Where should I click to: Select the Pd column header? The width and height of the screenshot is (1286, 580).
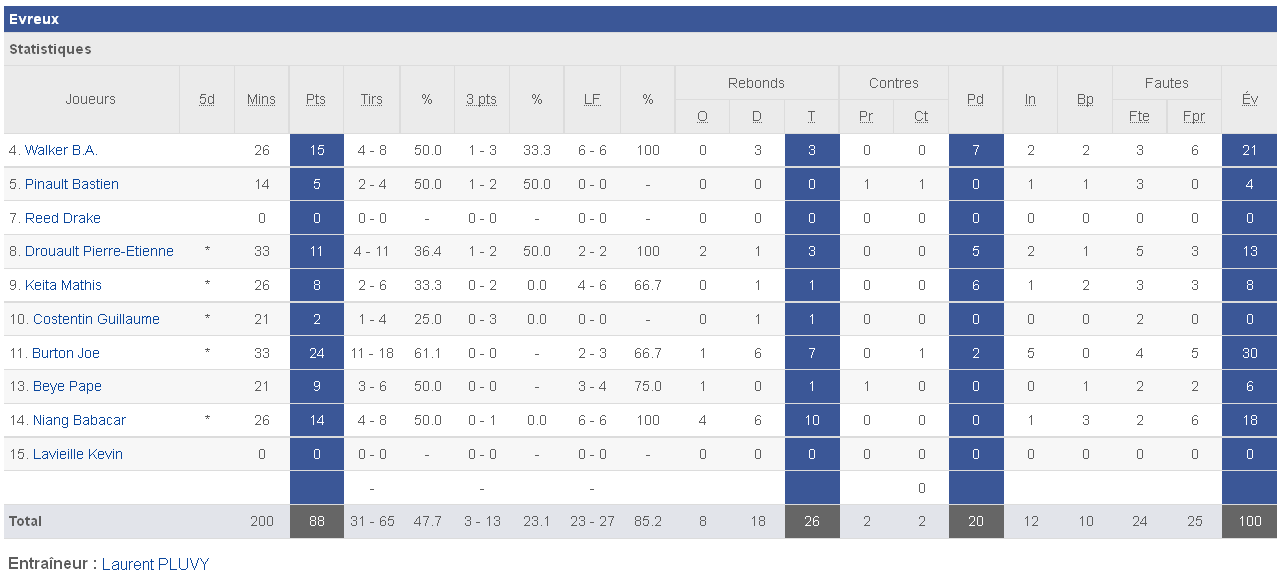coord(975,99)
